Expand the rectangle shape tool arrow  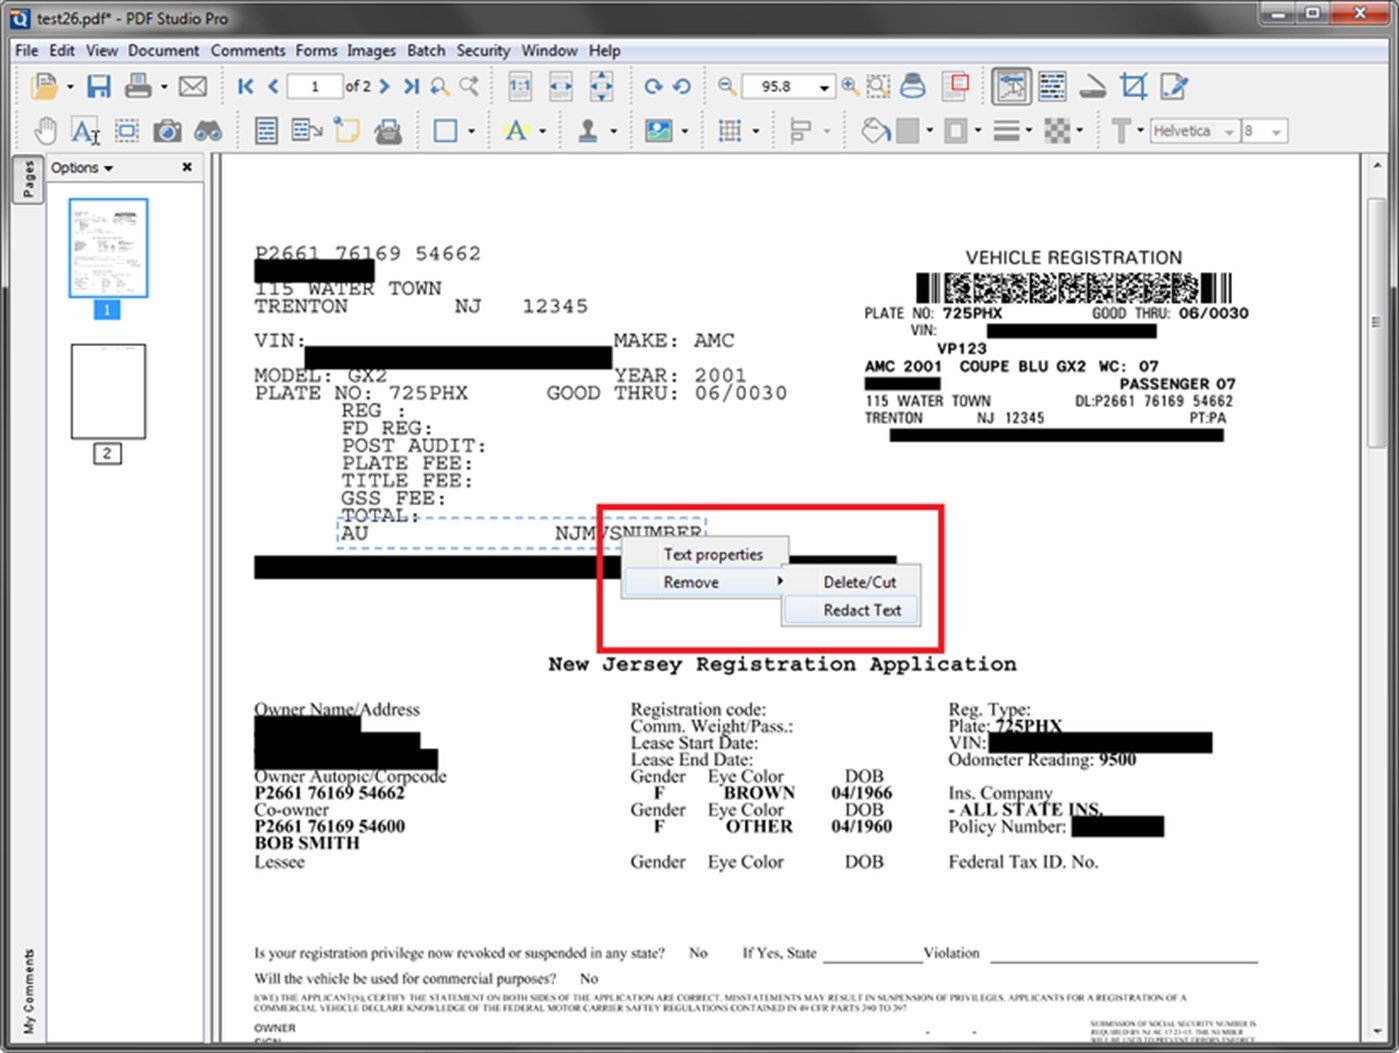pos(471,131)
